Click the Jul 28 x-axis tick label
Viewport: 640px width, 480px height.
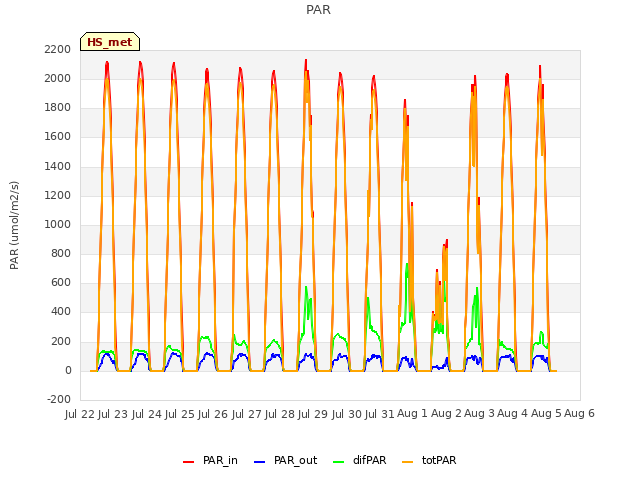pyautogui.click(x=280, y=414)
